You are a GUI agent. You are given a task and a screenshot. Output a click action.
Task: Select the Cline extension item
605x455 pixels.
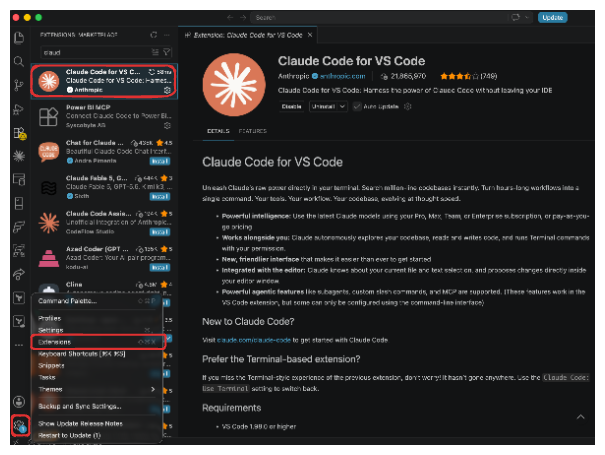tap(104, 288)
